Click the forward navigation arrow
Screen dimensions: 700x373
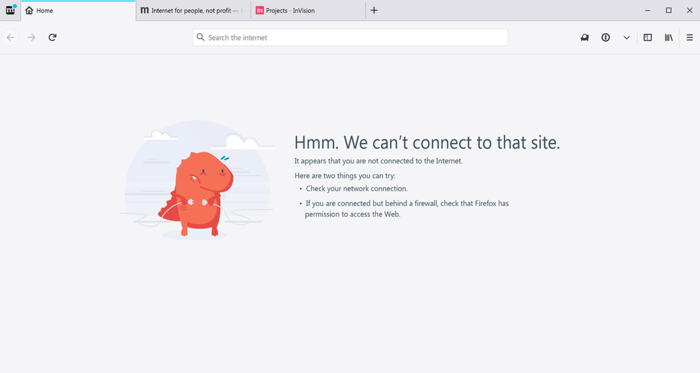point(31,37)
